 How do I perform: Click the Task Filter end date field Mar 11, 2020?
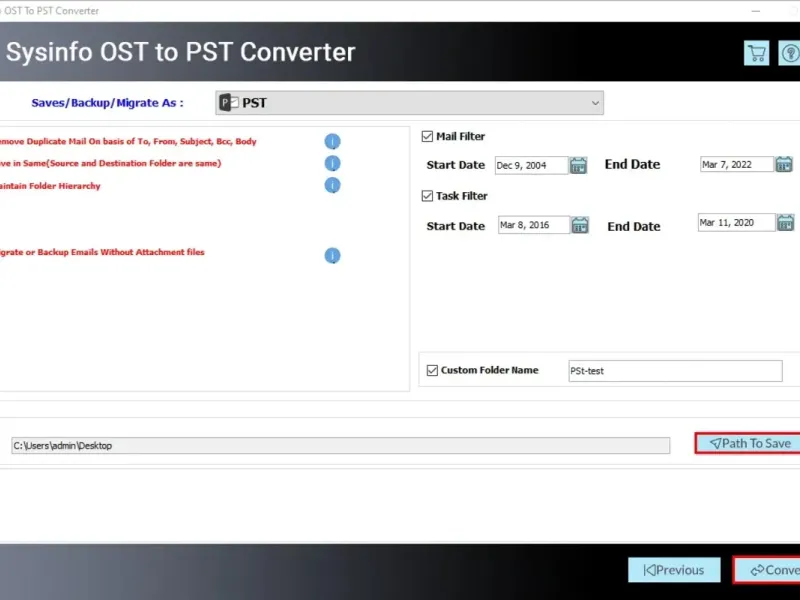[736, 222]
